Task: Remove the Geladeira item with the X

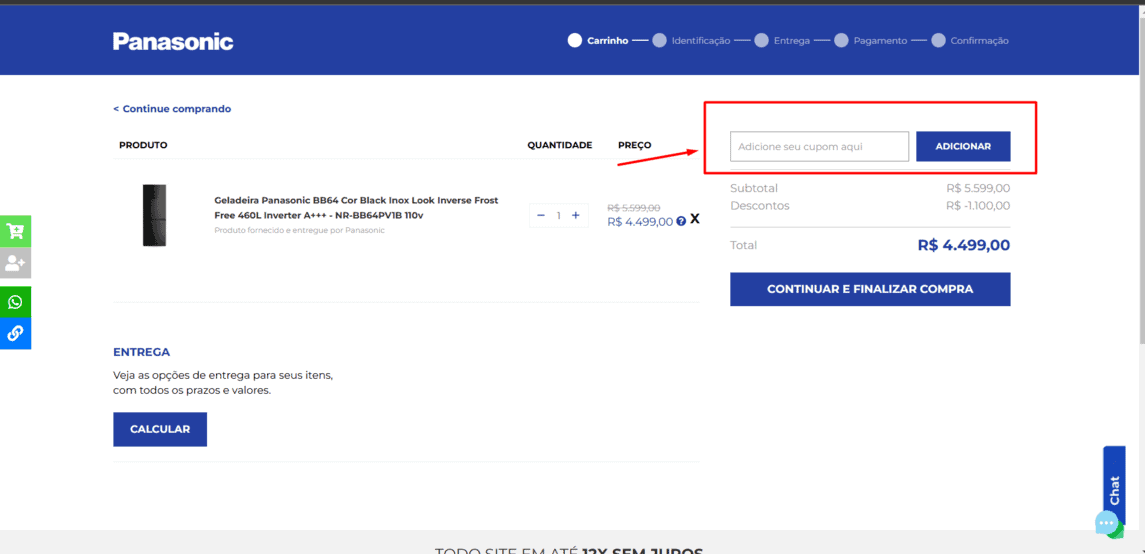Action: [x=694, y=219]
